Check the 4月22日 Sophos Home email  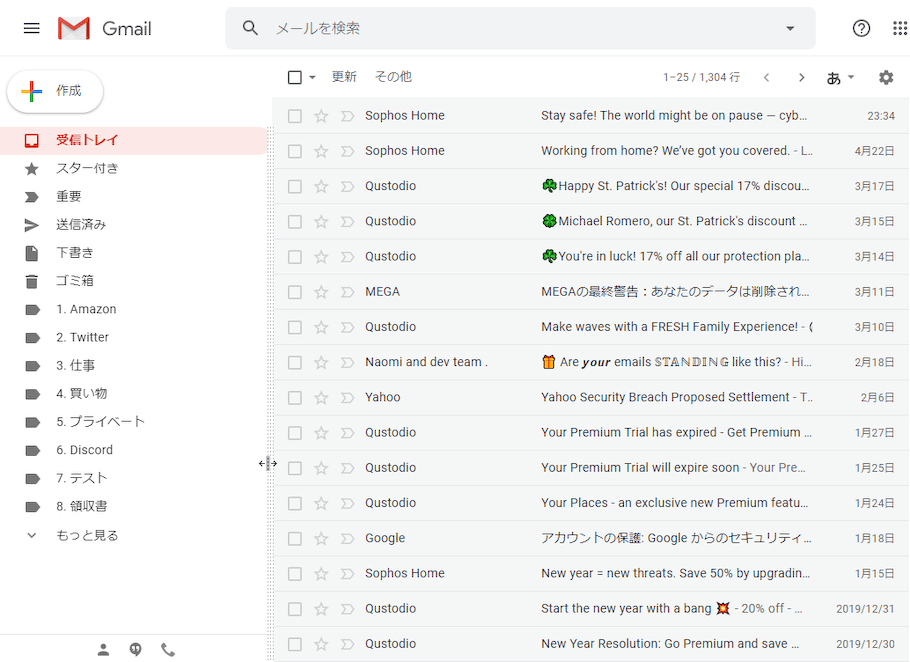coord(295,151)
